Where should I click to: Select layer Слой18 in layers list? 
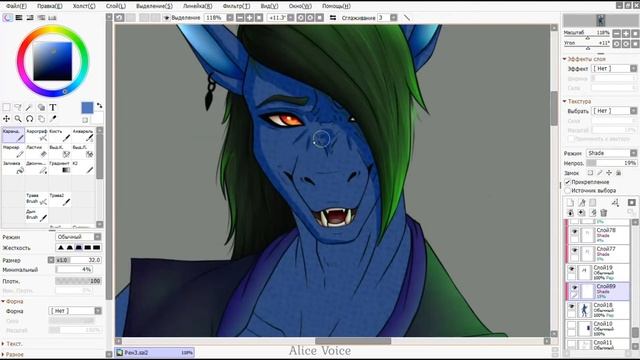pos(598,310)
